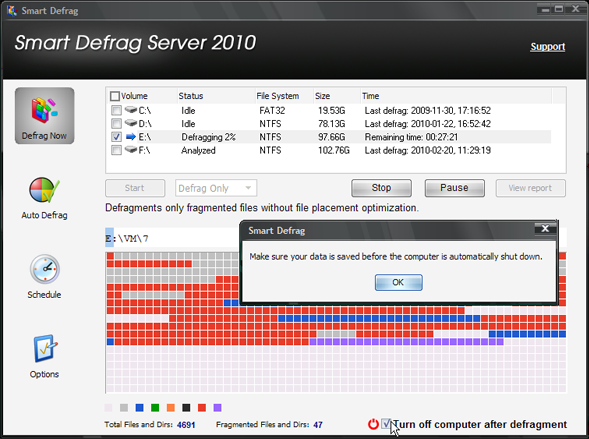The image size is (589, 439).
Task: Open the Options icon in sidebar
Action: [x=45, y=349]
